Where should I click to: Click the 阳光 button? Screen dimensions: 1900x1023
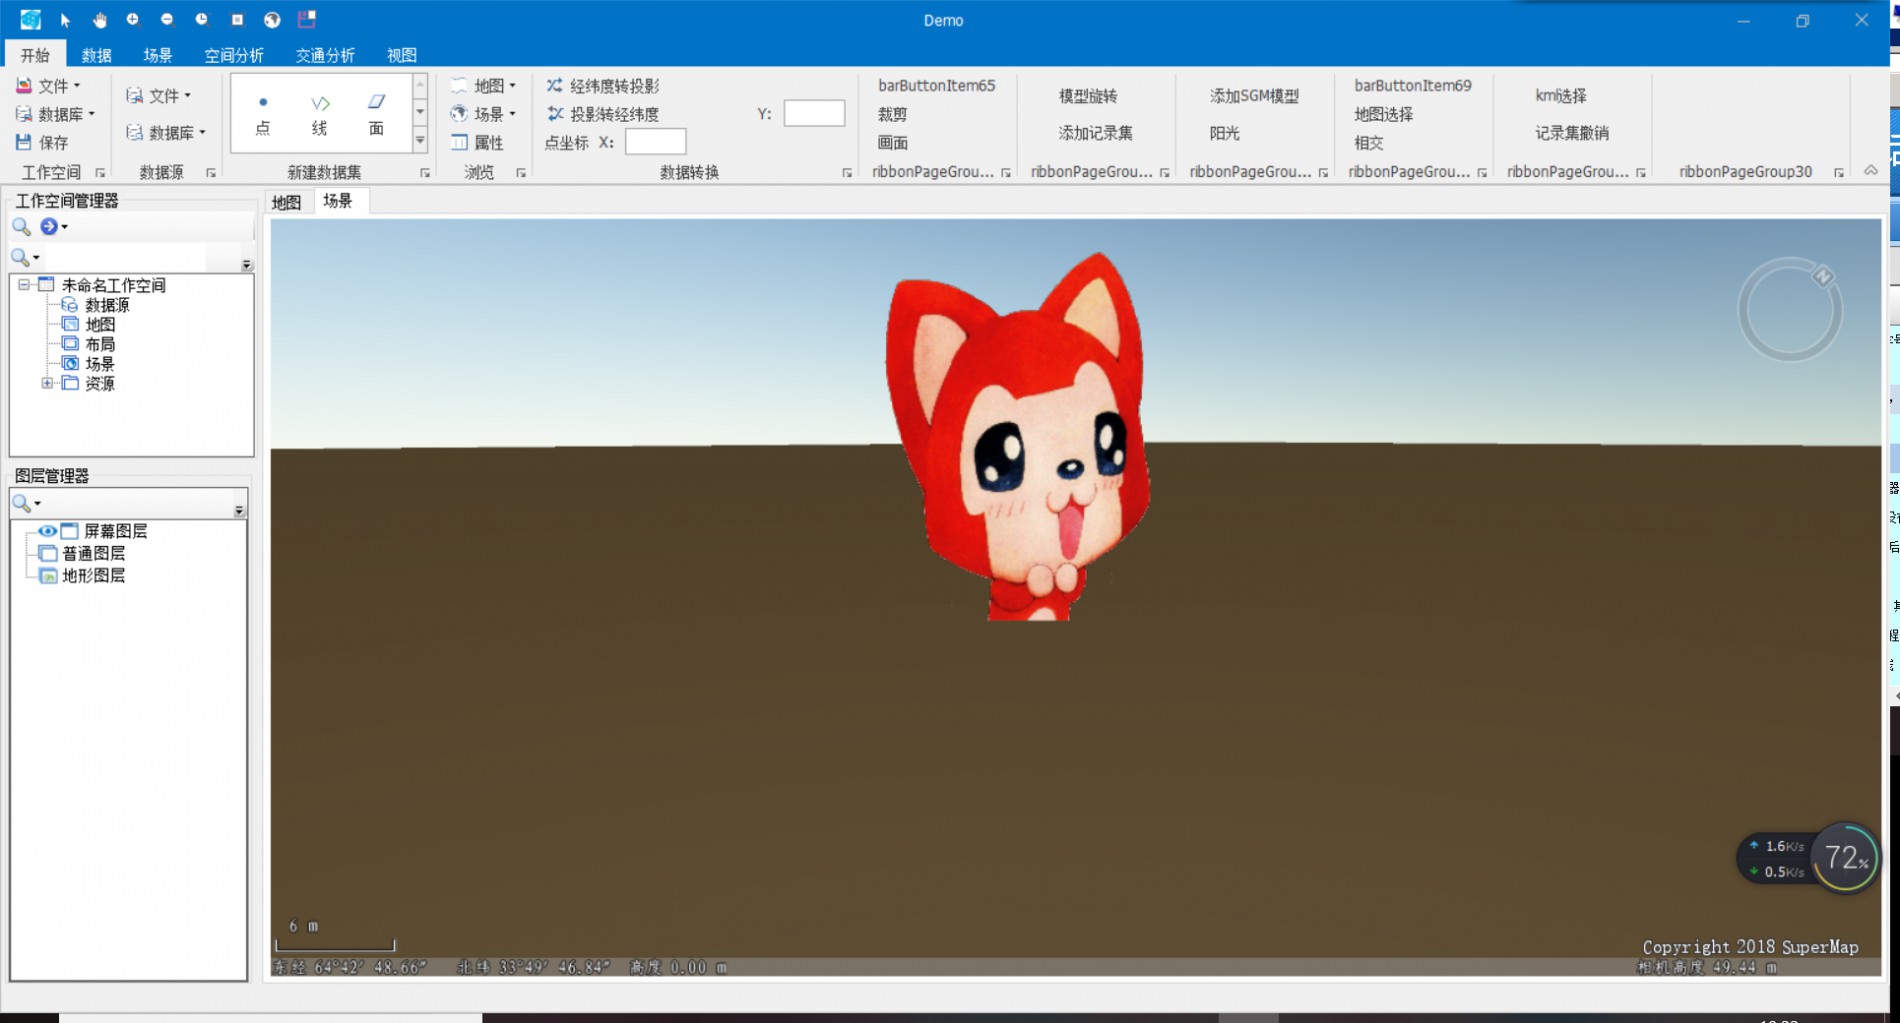(1225, 132)
